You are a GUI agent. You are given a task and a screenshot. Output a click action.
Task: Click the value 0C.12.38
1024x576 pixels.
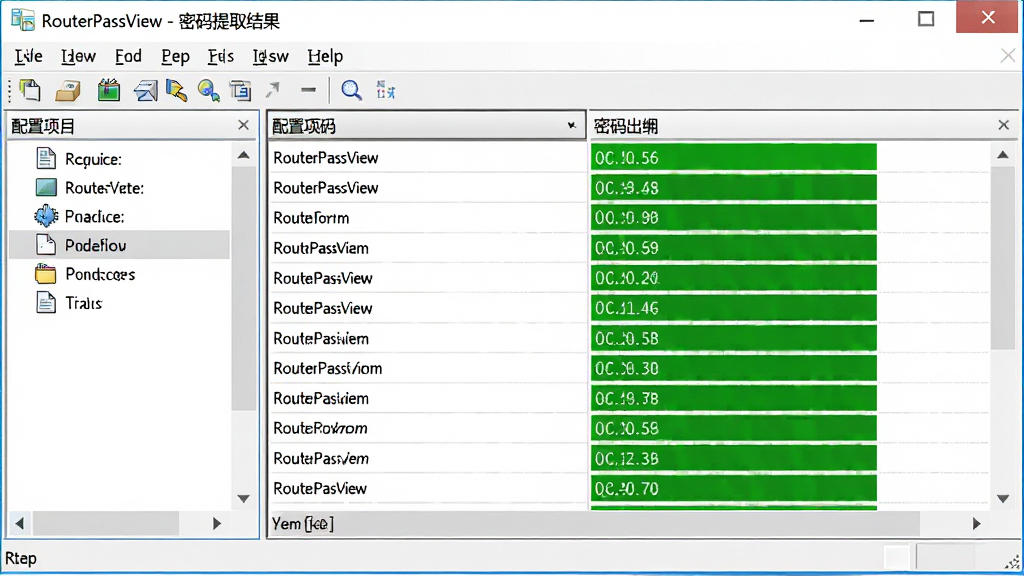[626, 458]
